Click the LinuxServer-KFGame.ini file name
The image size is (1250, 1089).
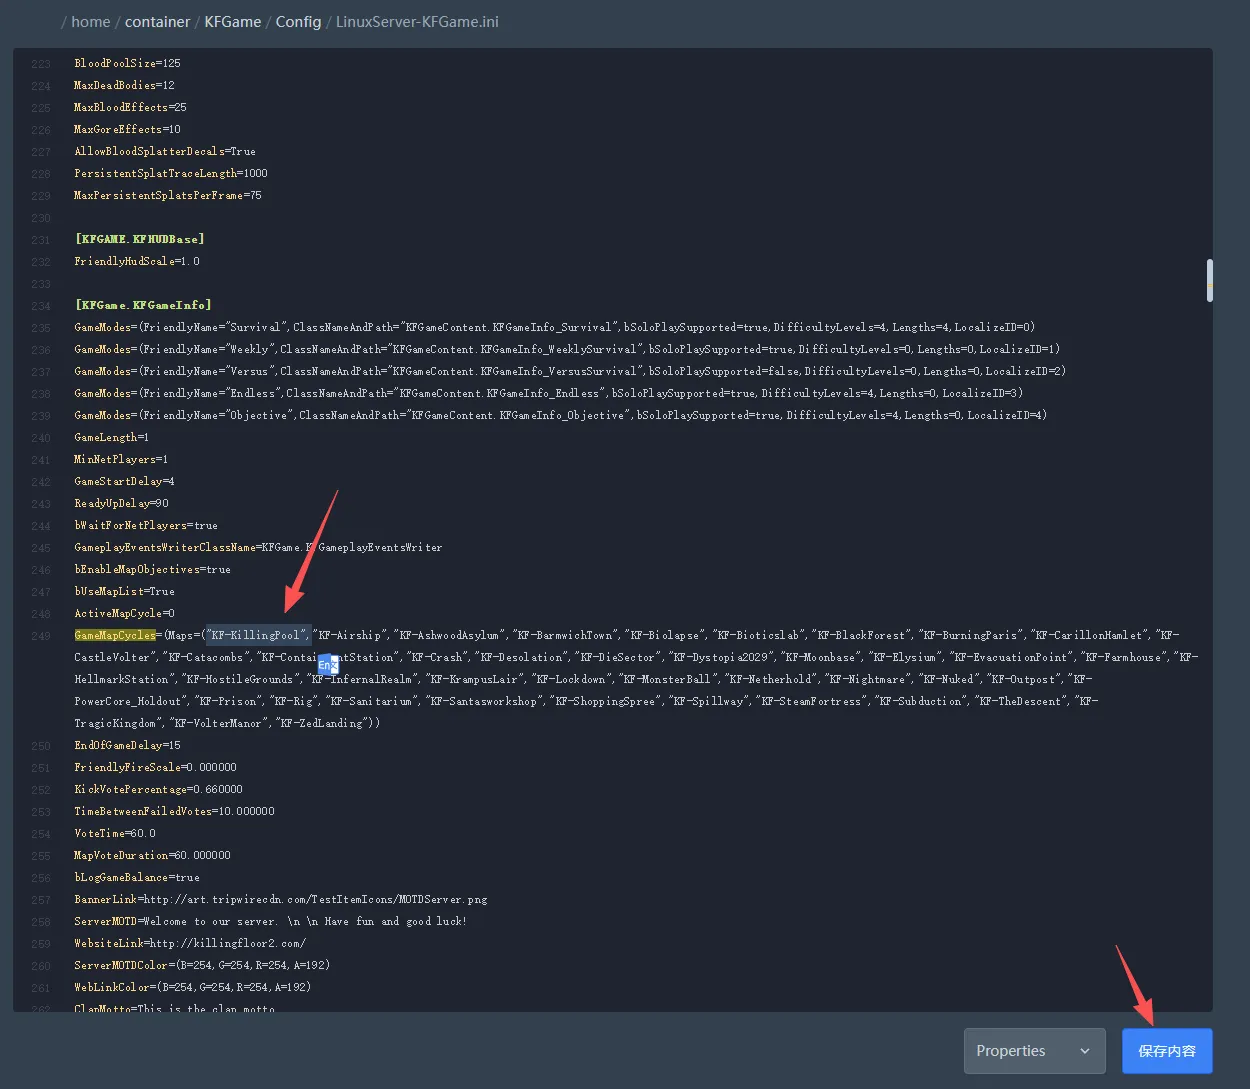tap(417, 21)
